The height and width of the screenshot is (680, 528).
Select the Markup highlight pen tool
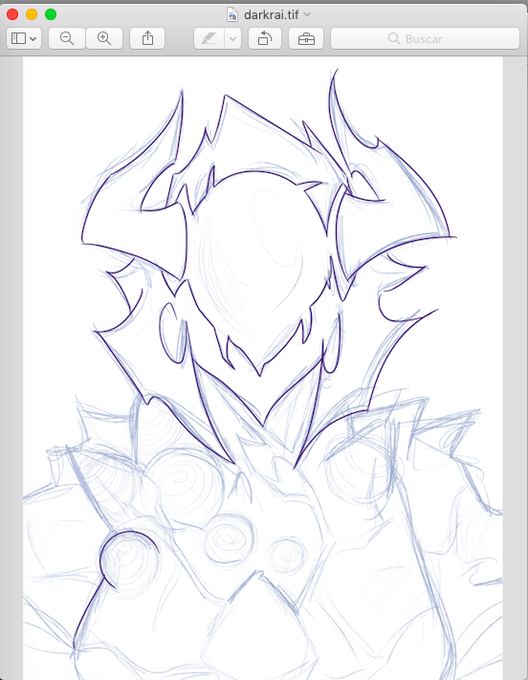tap(209, 39)
